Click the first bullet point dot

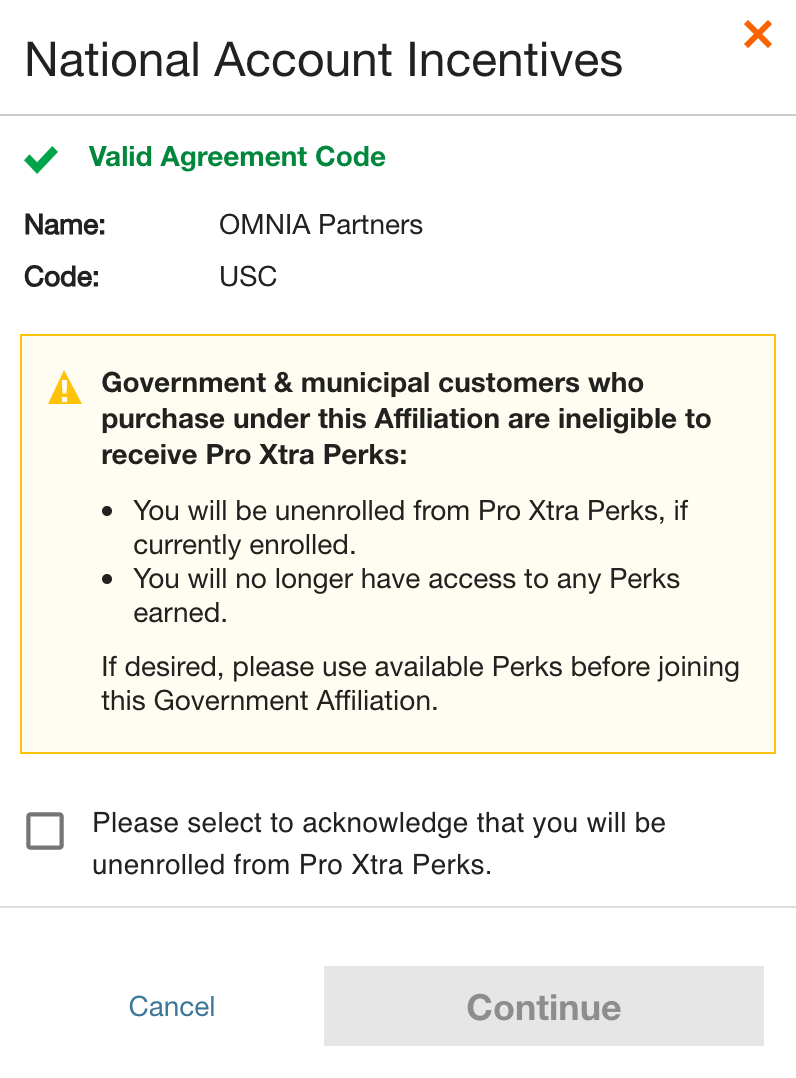109,511
